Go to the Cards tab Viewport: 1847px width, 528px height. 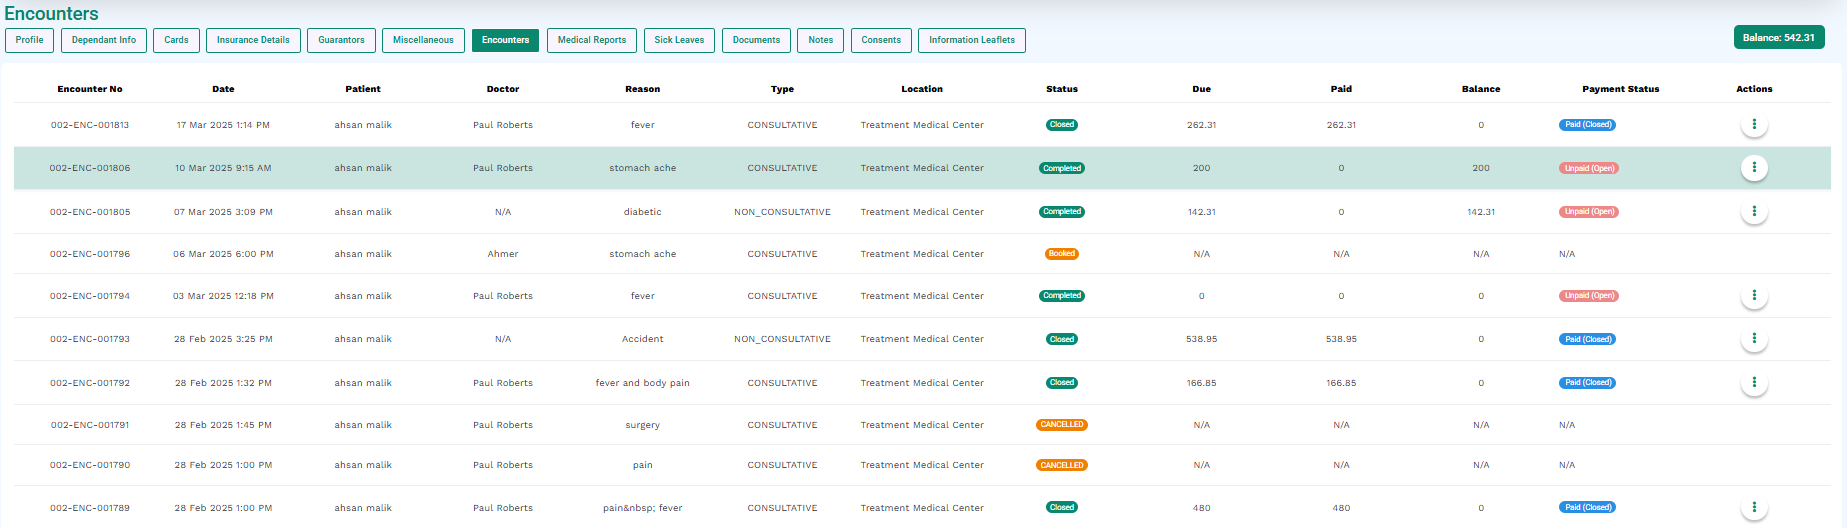(x=176, y=40)
